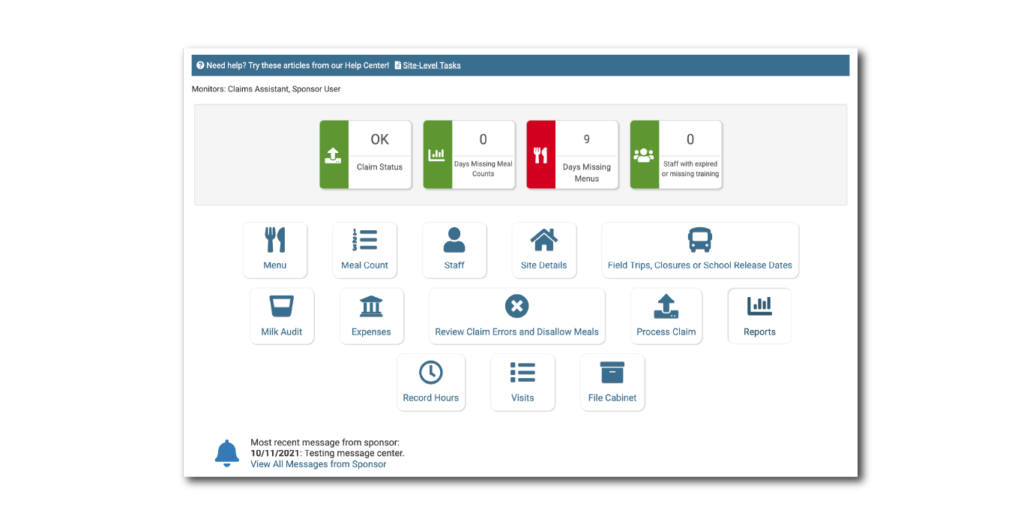The width and height of the screenshot is (1024, 525).
Task: Click the Field Trips bus icon
Action: (x=699, y=240)
